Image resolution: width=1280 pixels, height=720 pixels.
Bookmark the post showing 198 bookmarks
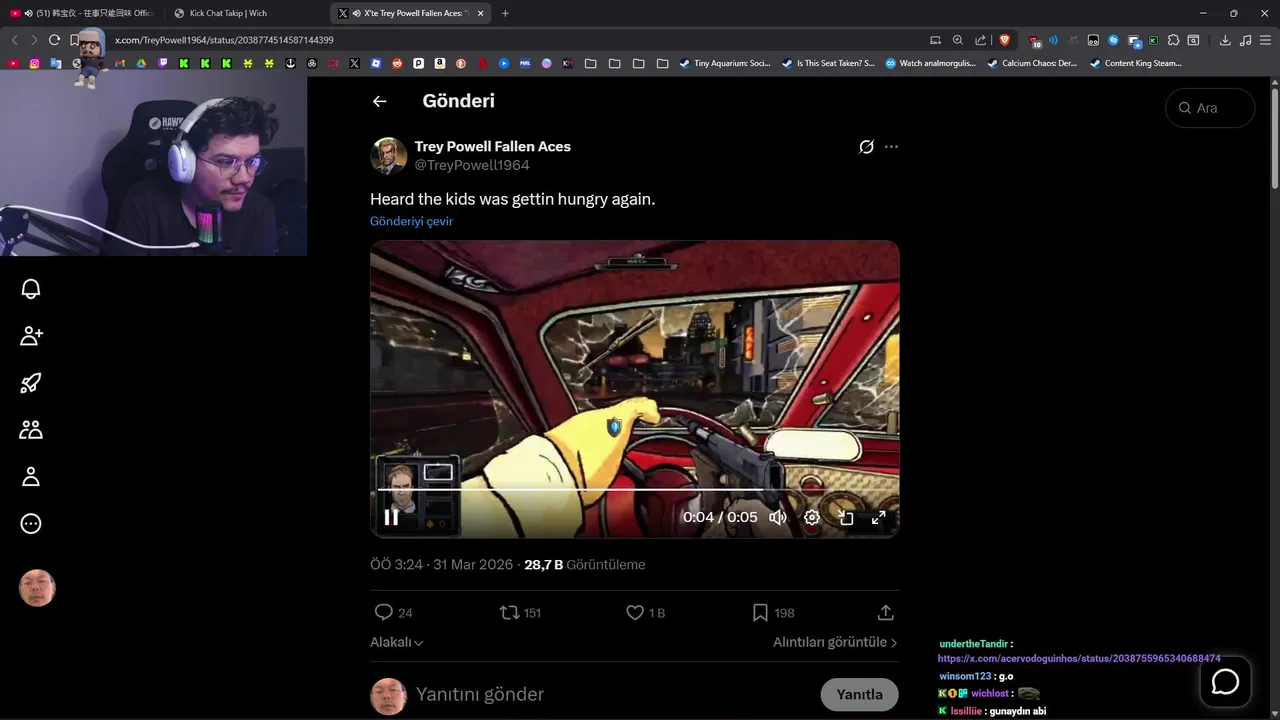(760, 612)
